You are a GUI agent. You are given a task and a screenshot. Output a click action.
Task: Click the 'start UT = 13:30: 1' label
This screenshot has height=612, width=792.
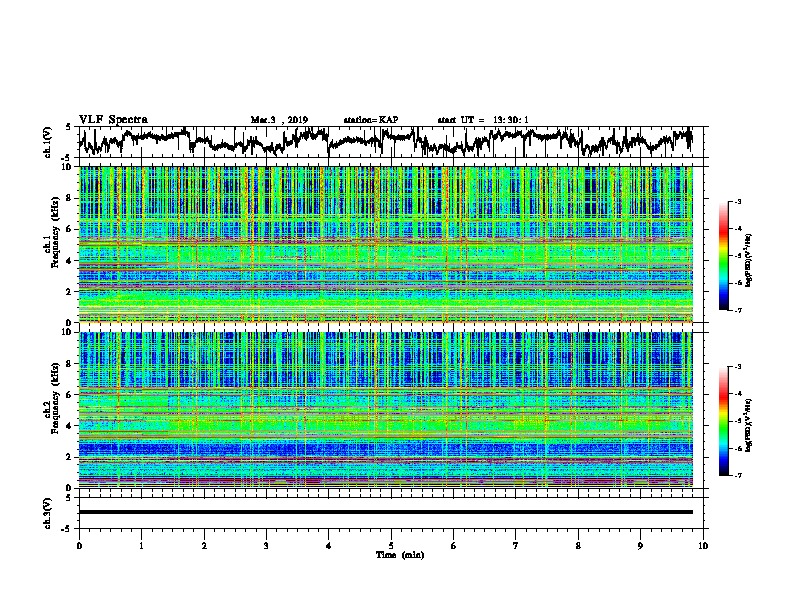click(483, 120)
